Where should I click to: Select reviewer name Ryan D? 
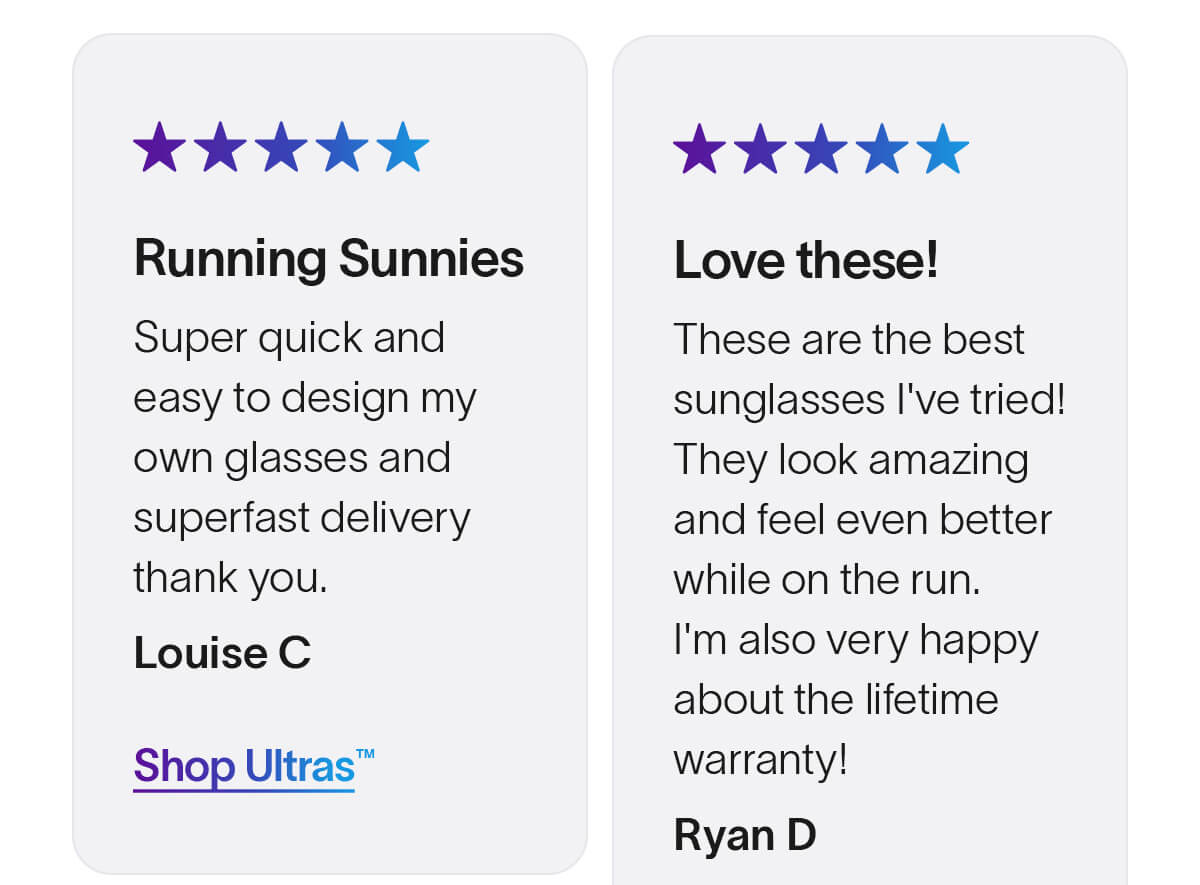click(745, 835)
